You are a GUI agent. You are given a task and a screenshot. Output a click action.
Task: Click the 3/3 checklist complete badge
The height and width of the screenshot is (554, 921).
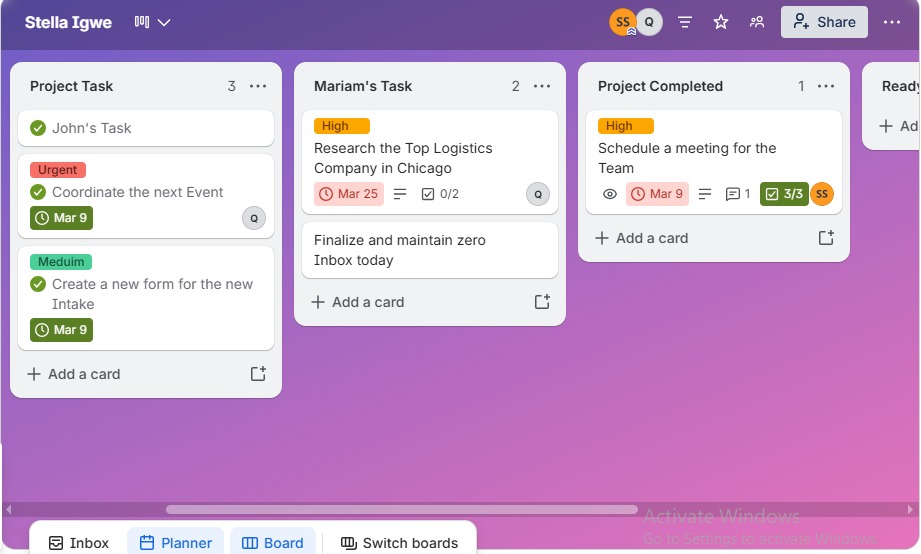(784, 194)
